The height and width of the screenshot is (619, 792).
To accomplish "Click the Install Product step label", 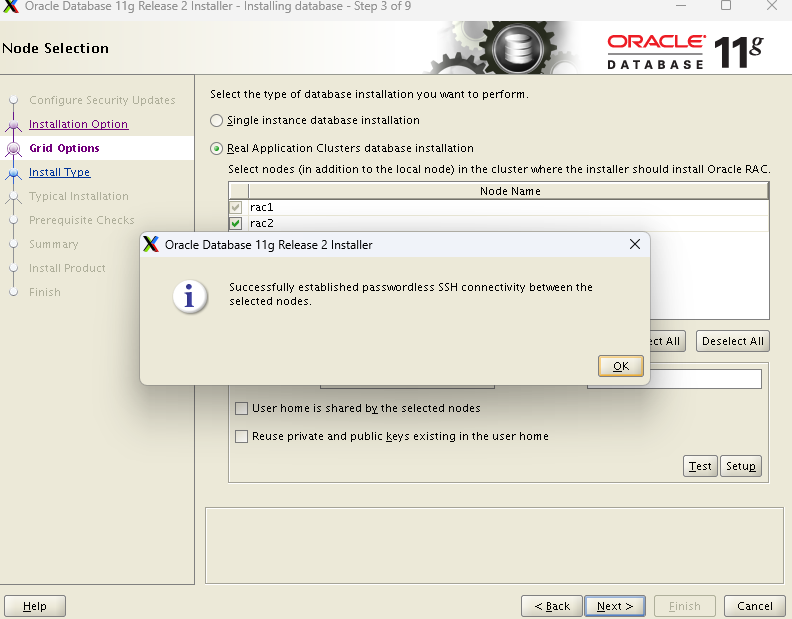I will click(x=67, y=268).
